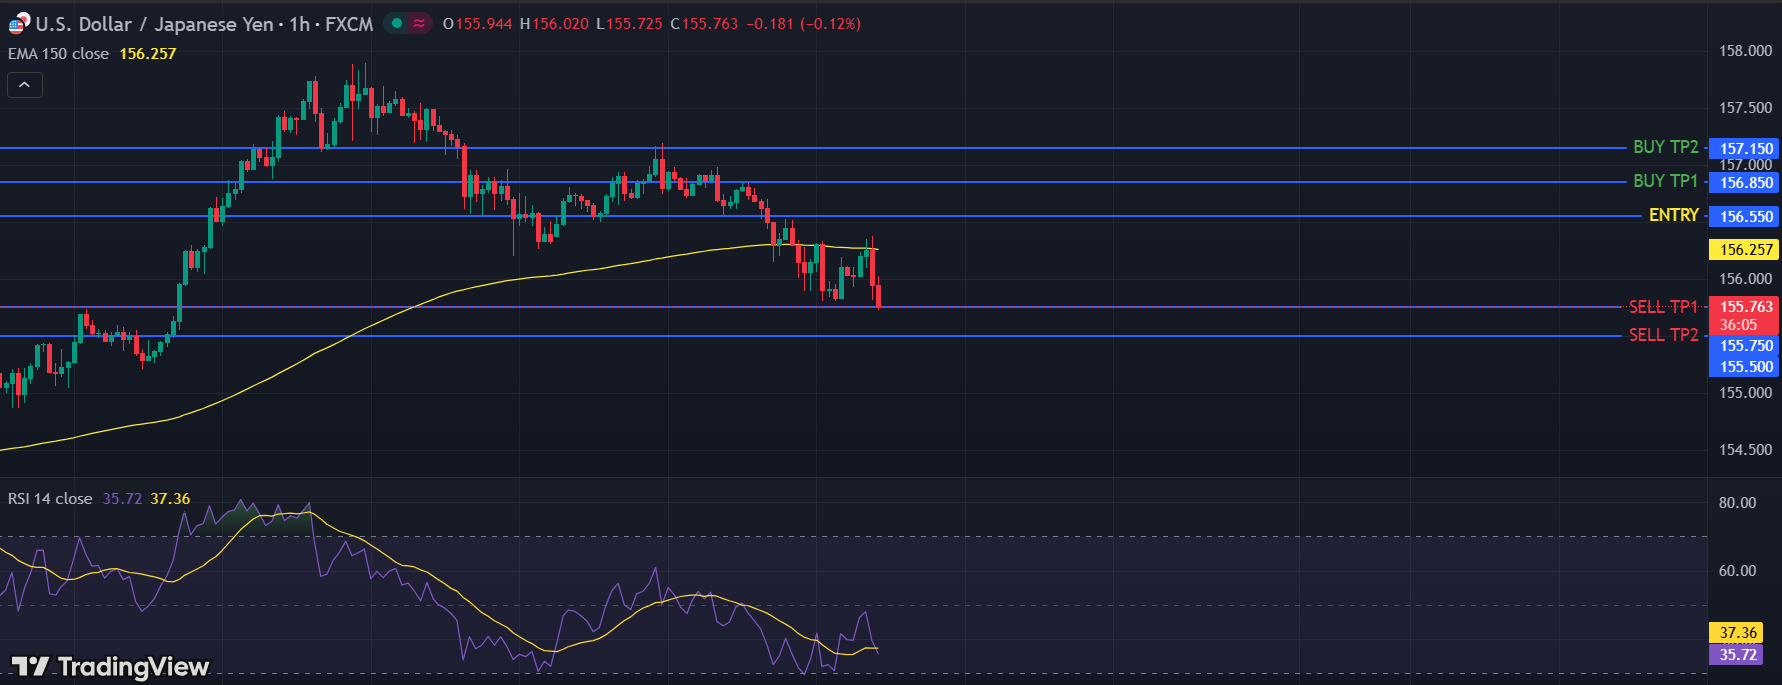
Task: Click the yellow ENTRY line label
Action: [x=1673, y=215]
